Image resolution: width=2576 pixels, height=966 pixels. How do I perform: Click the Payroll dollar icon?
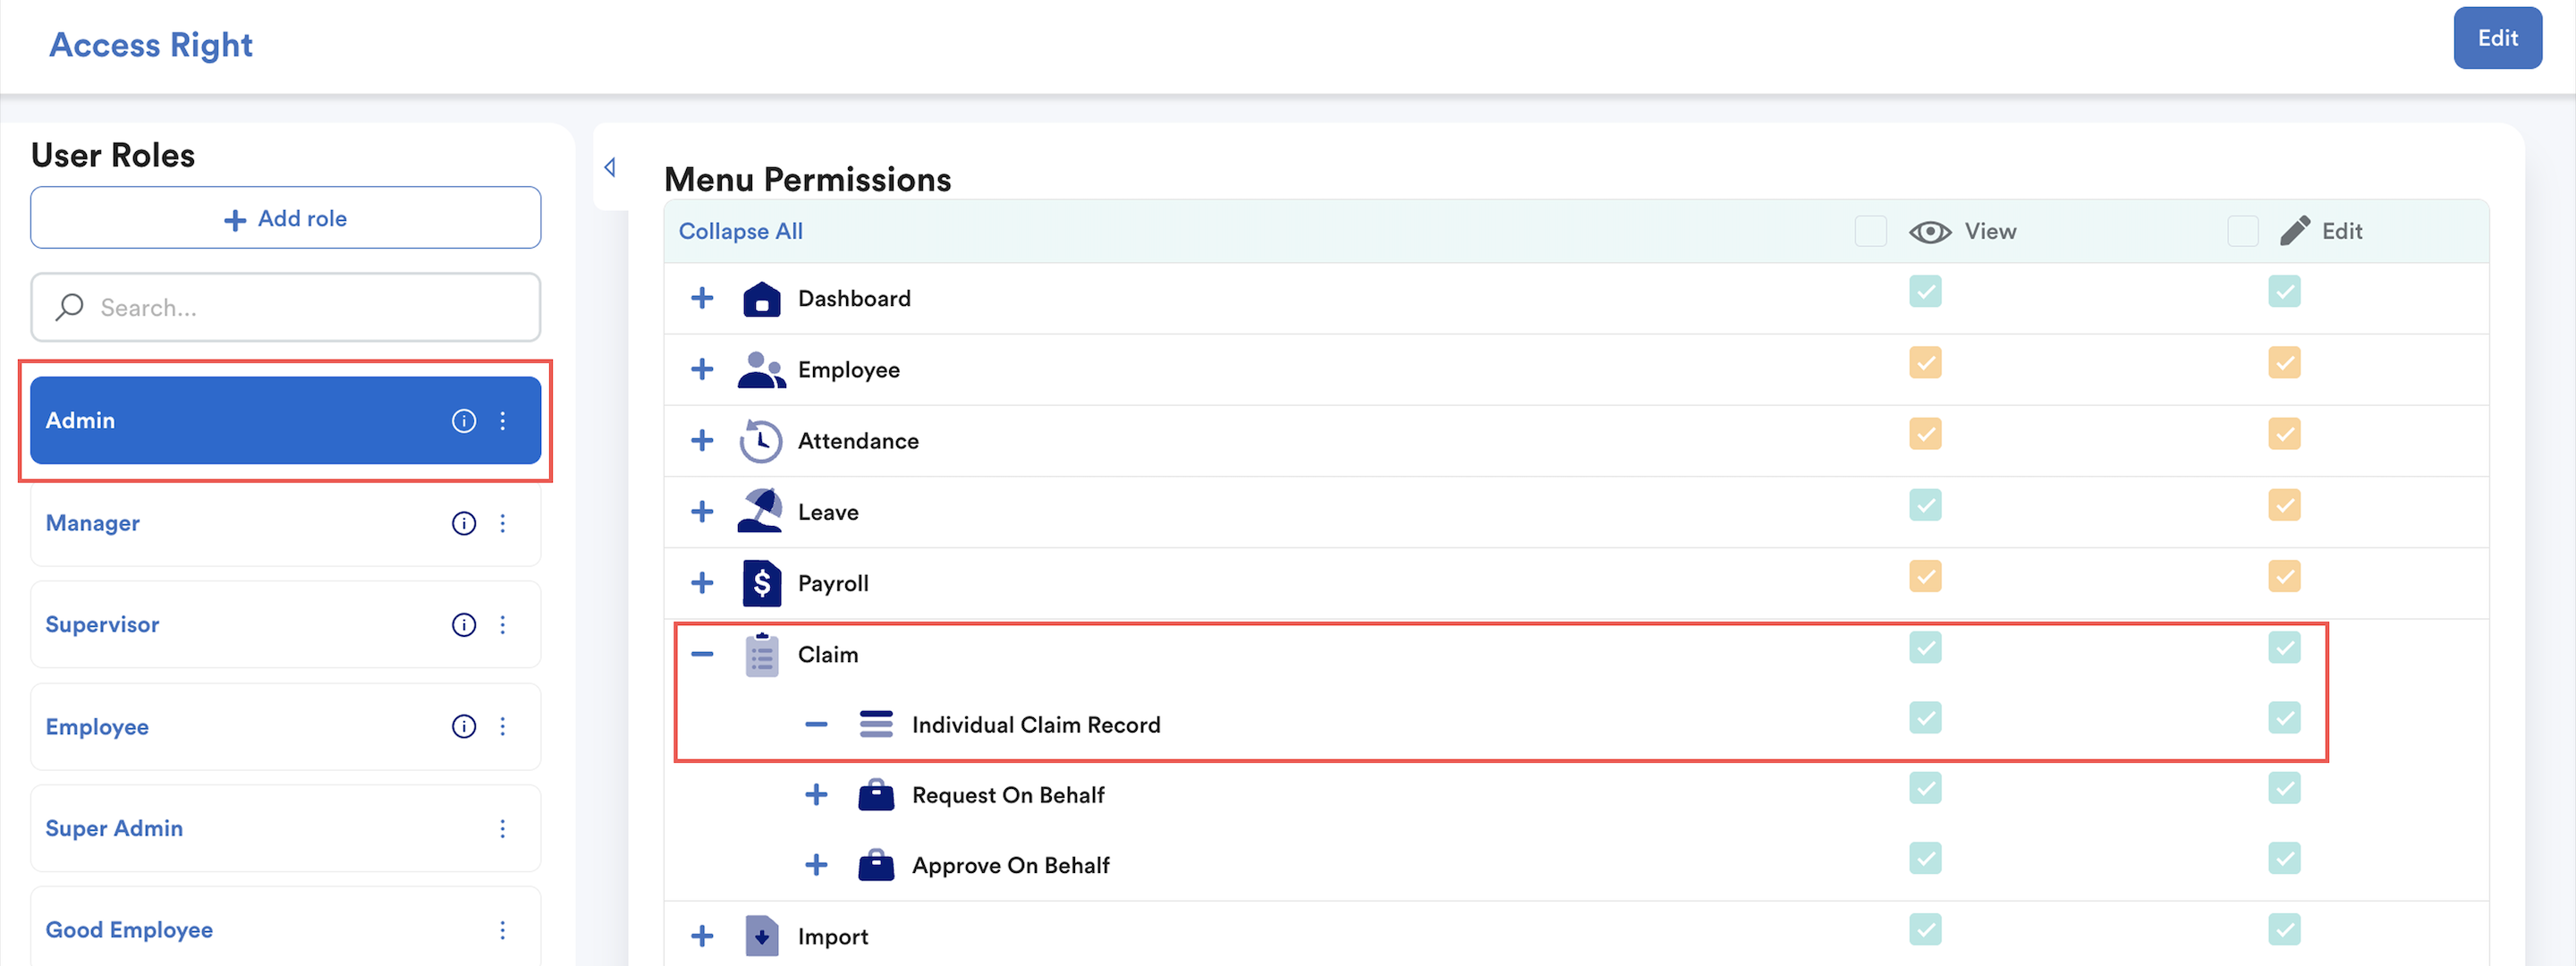[x=761, y=583]
